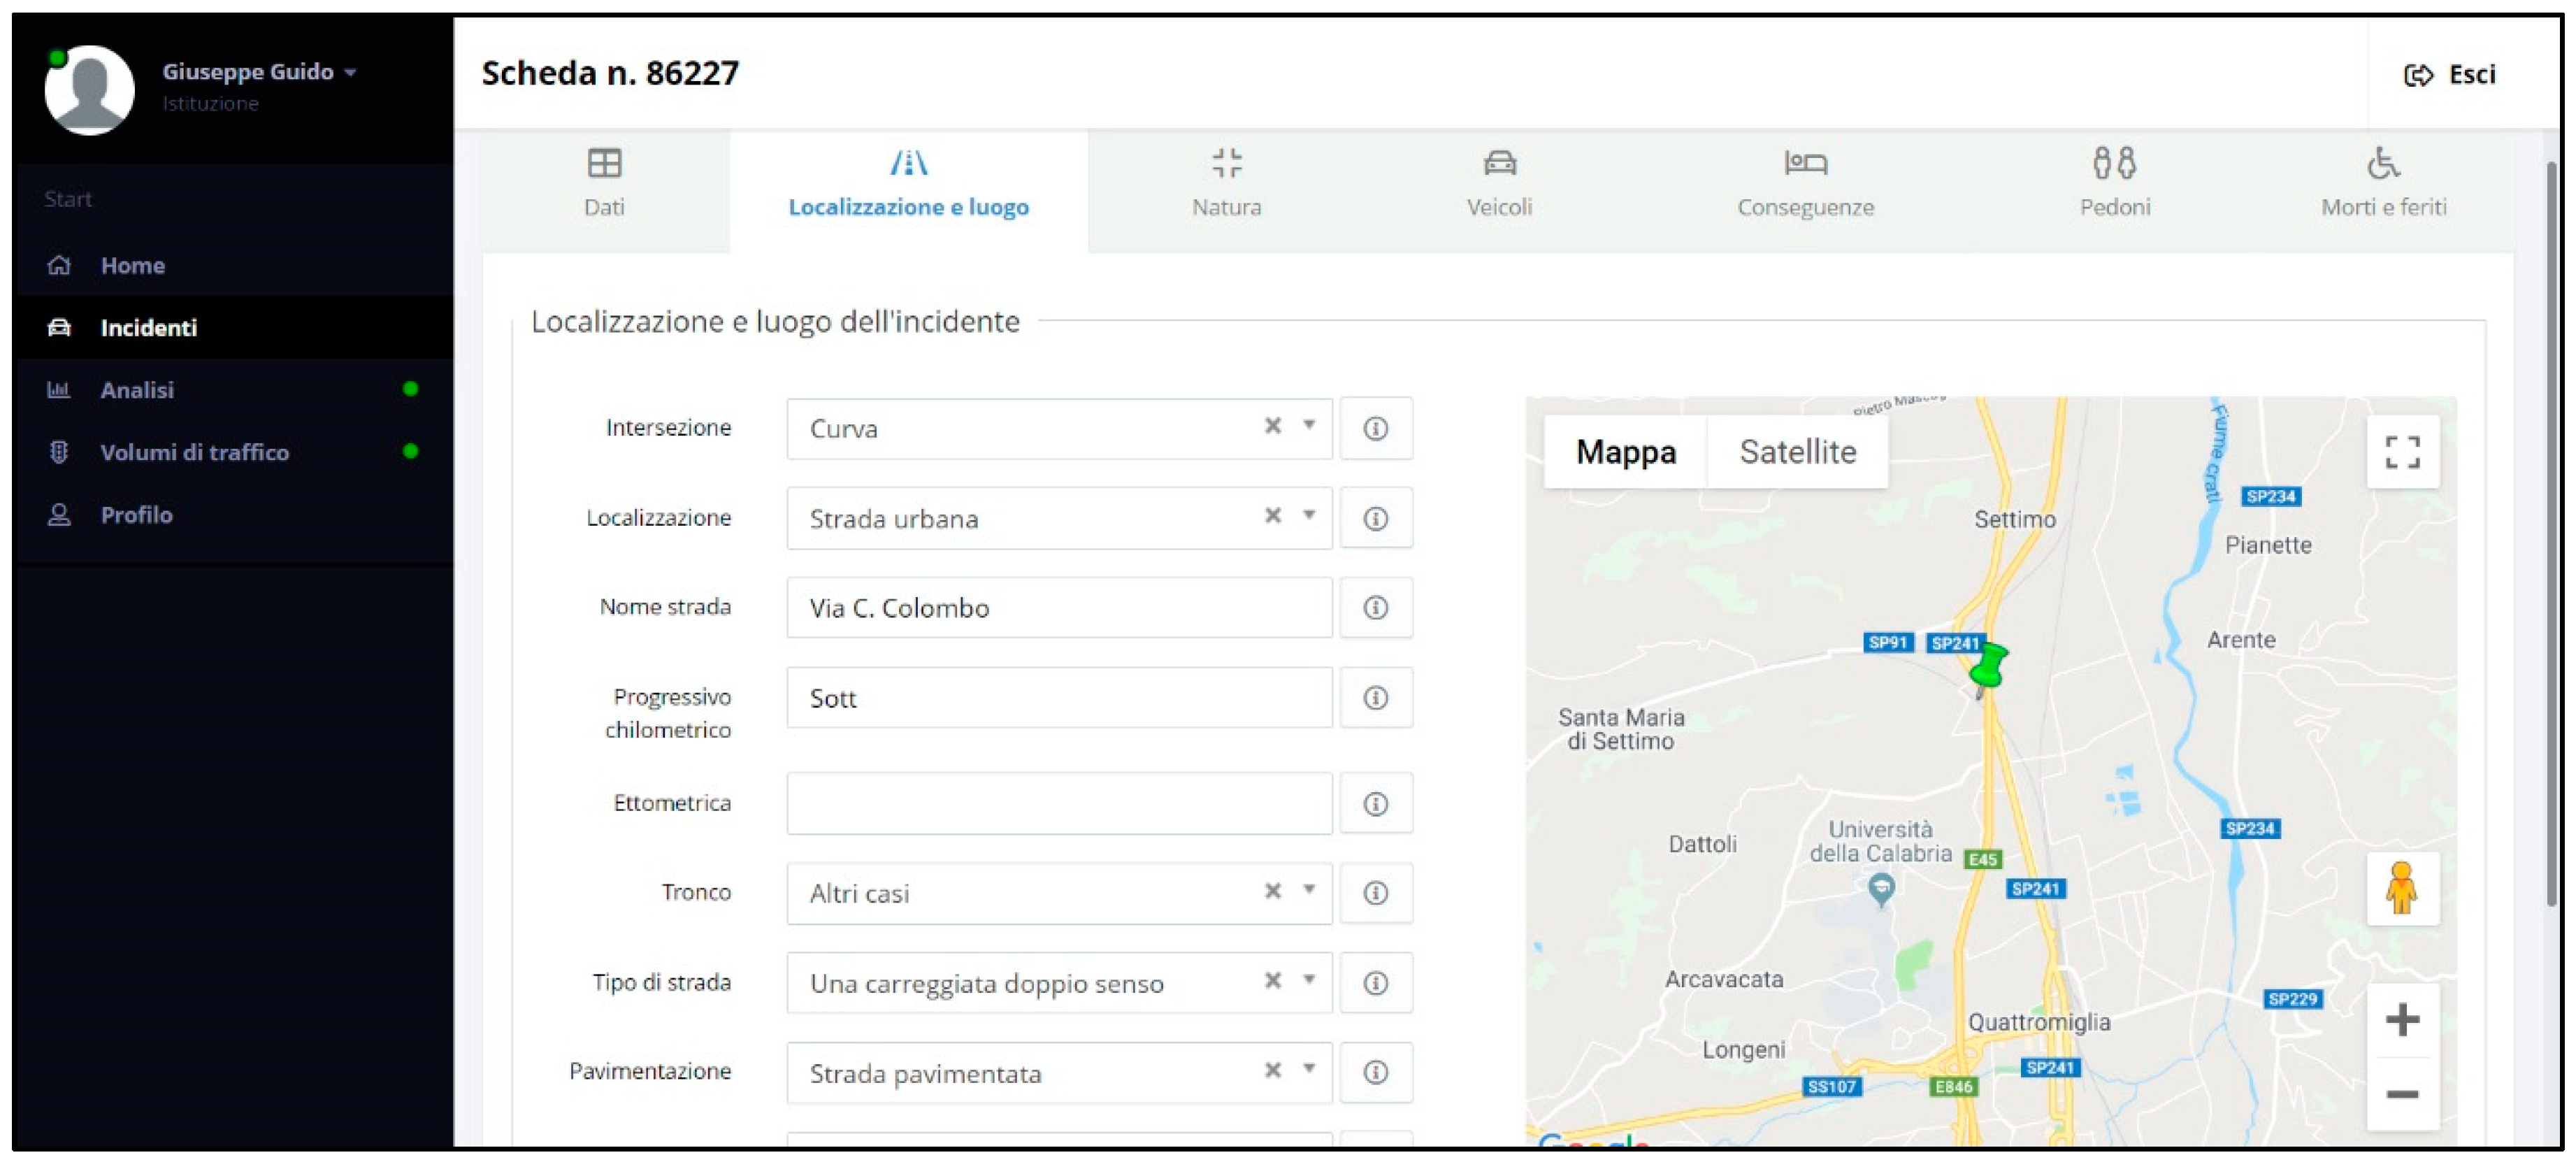Zoom out on the map
The height and width of the screenshot is (1169, 2576).
2402,1094
